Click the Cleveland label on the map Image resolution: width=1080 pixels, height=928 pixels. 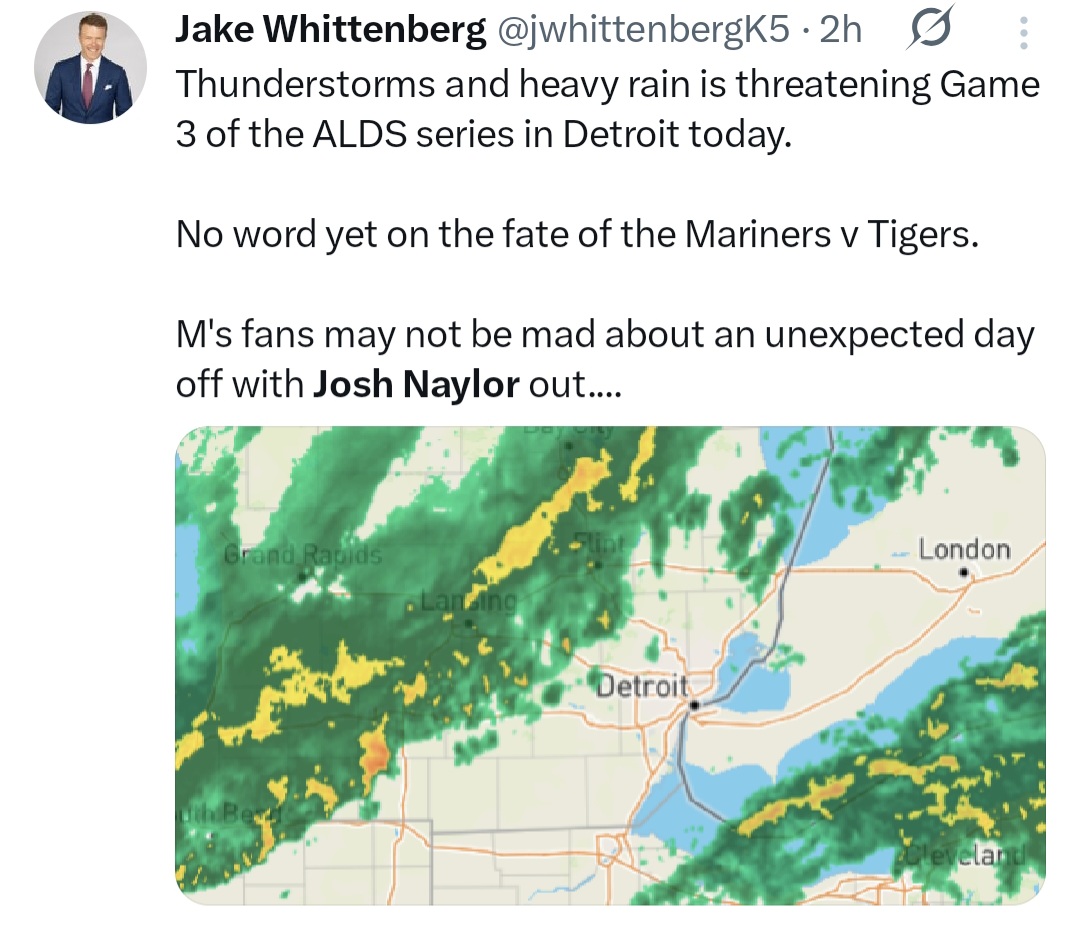coord(964,855)
